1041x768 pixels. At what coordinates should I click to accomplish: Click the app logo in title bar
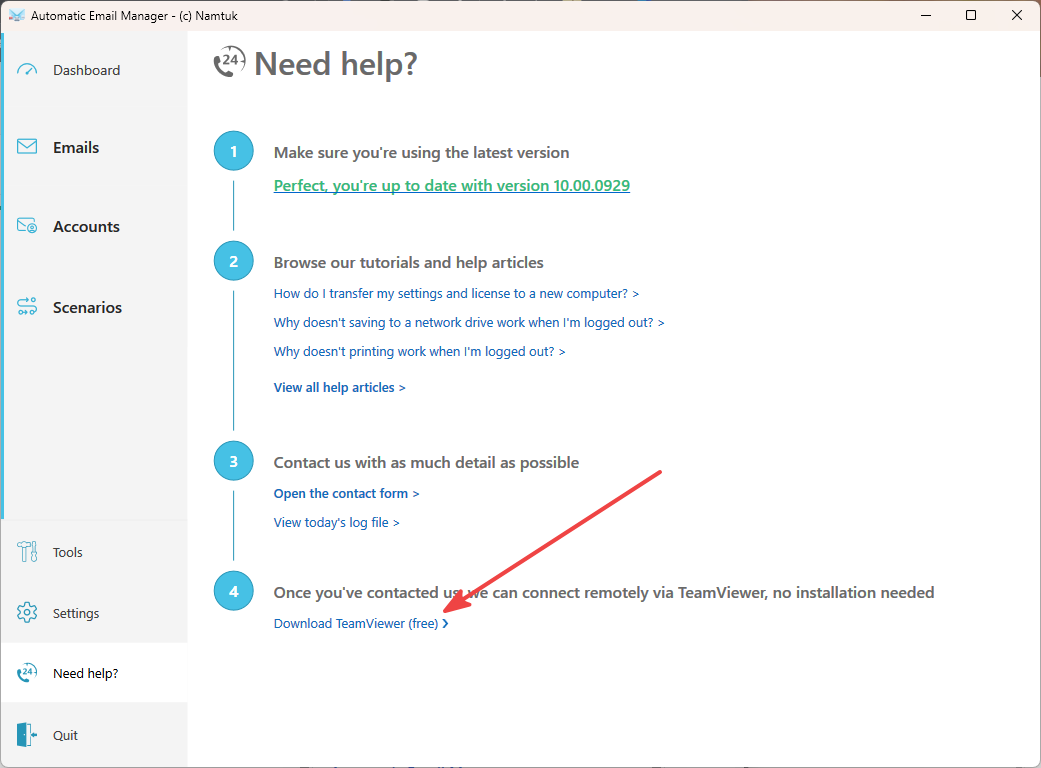[17, 15]
